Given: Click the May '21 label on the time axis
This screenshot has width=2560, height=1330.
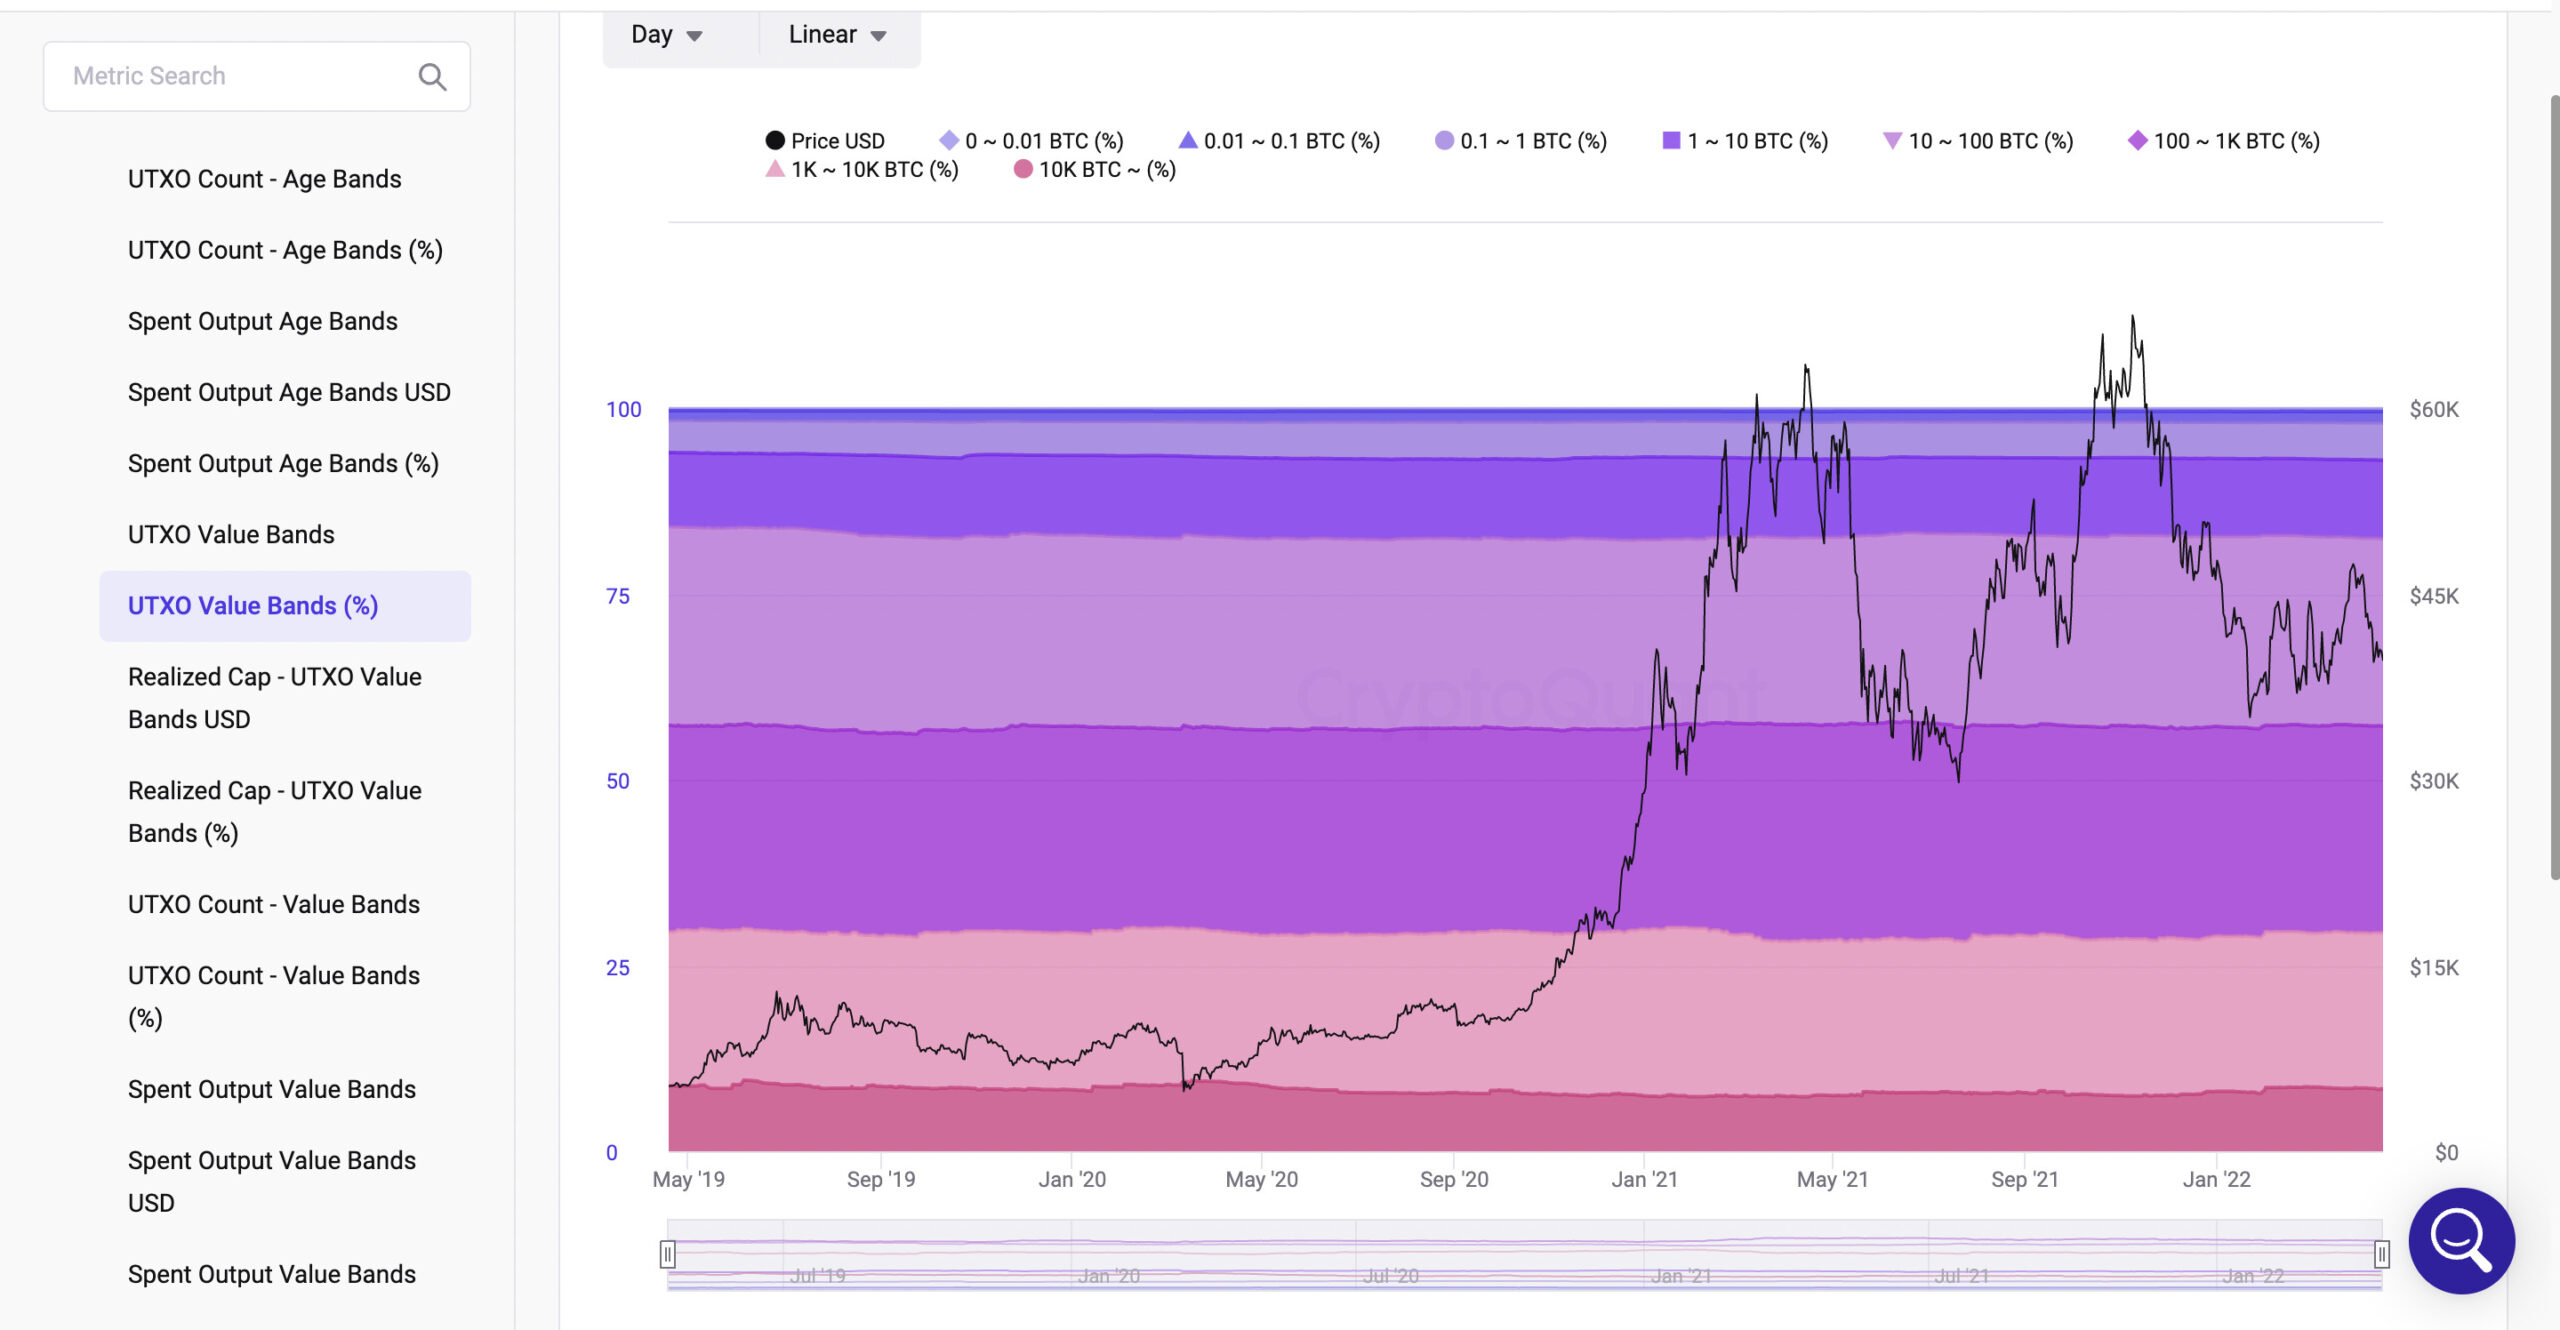Looking at the screenshot, I should click(x=1832, y=1179).
